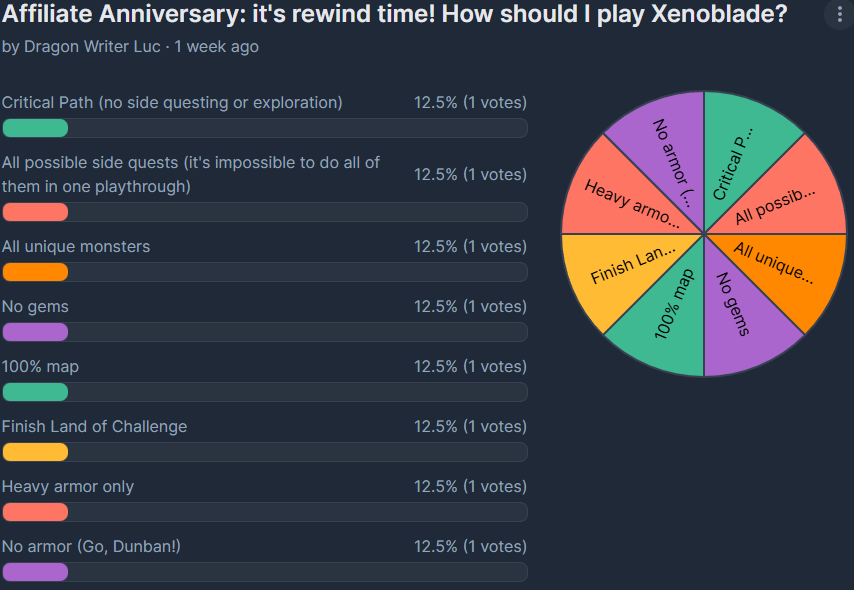Choose Finish Land of Challenge option
This screenshot has width=854, height=590.
coord(94,427)
